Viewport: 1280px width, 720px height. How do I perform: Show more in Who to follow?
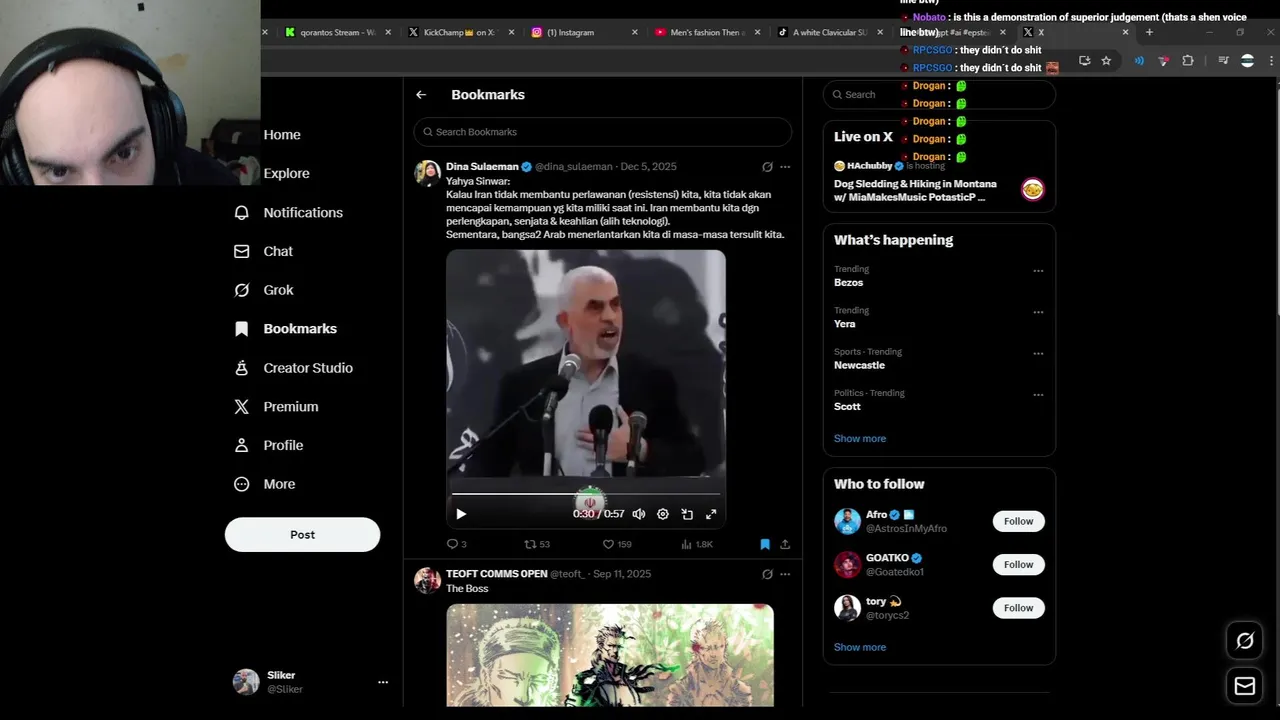tap(860, 647)
